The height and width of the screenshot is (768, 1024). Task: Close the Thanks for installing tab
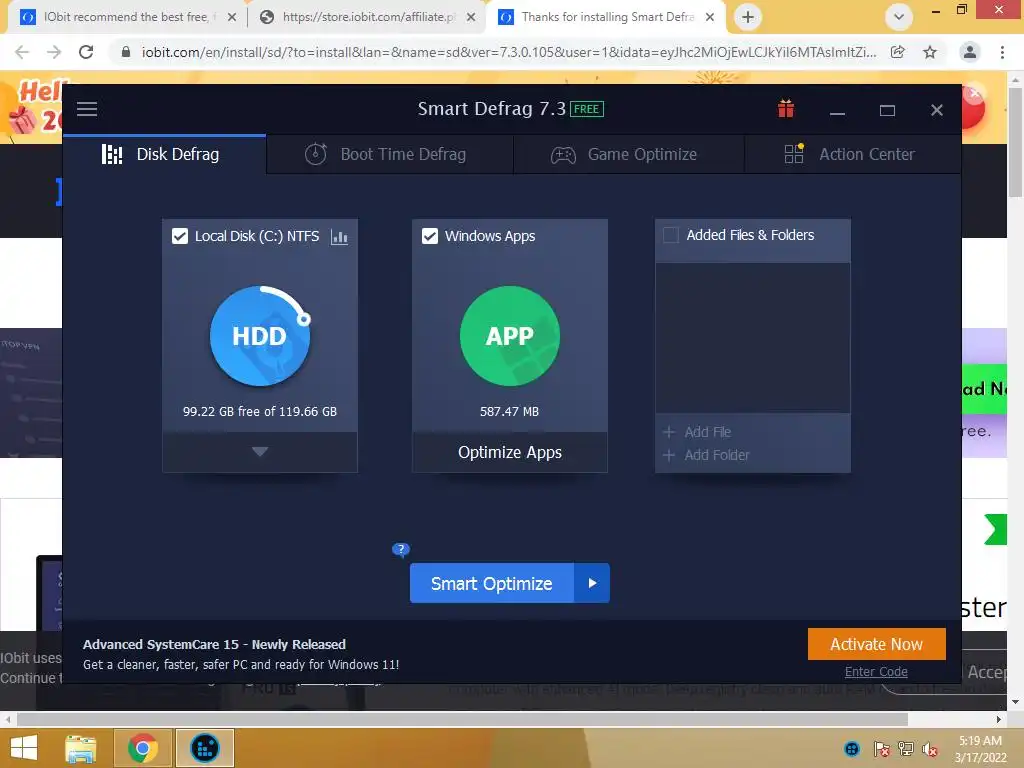coord(710,17)
